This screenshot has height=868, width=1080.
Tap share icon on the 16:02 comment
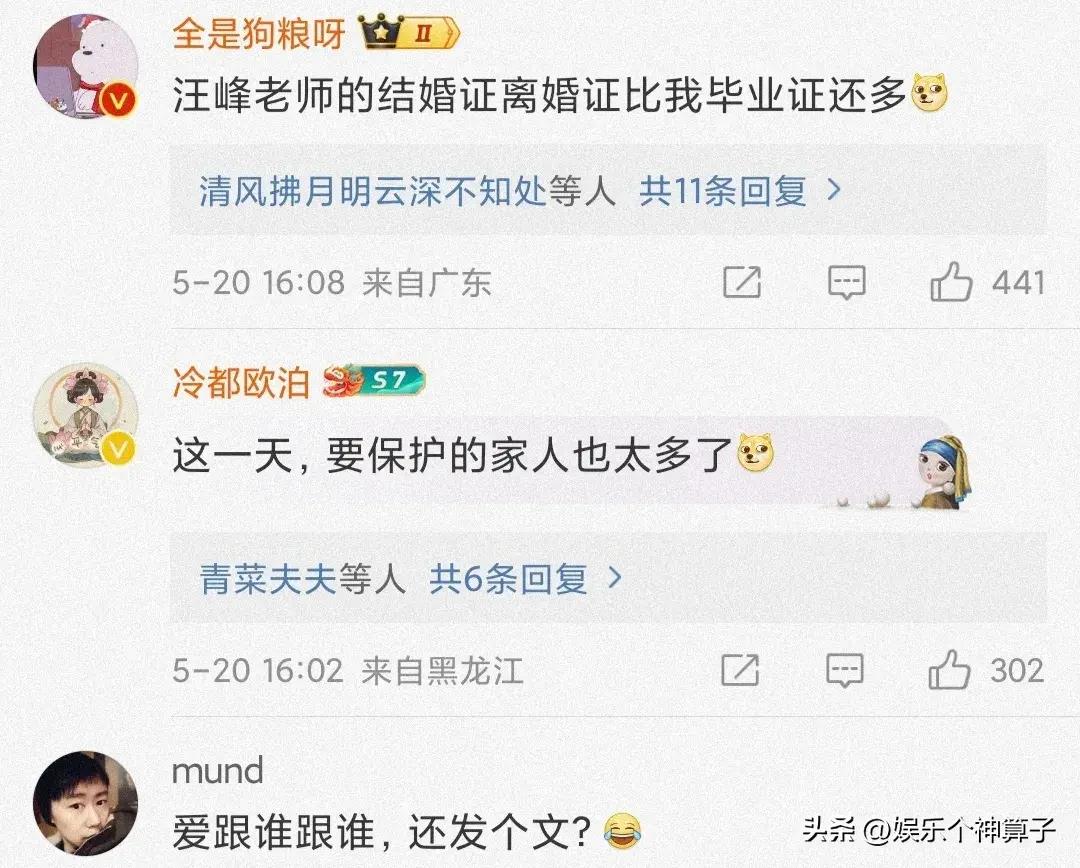(x=740, y=670)
